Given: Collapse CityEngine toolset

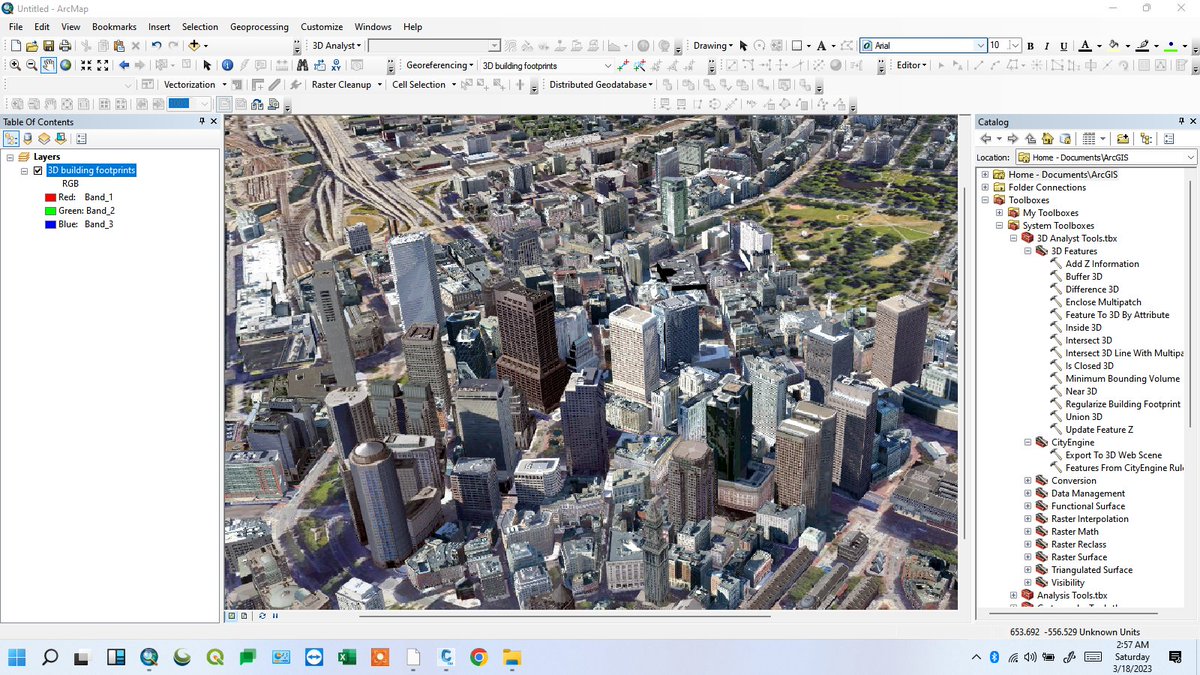Looking at the screenshot, I should (x=1027, y=442).
